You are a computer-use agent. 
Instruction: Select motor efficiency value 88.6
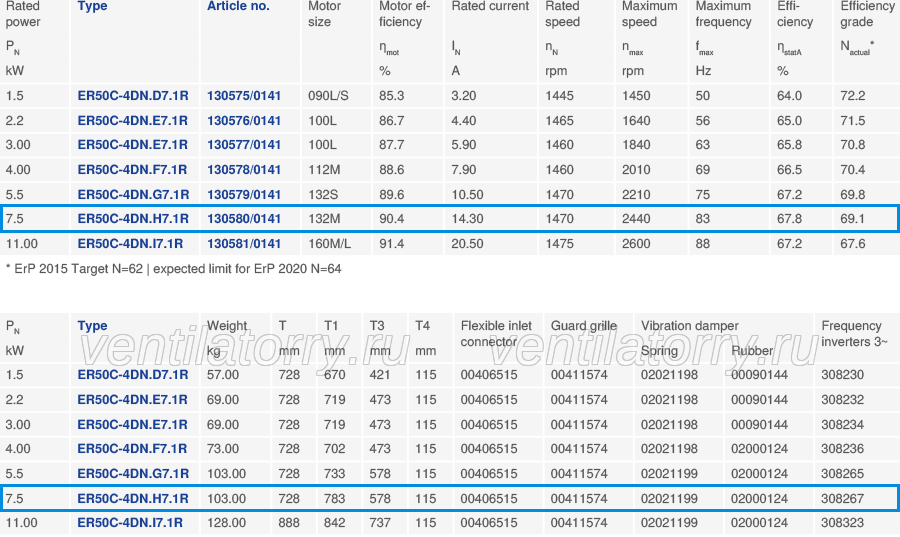tap(391, 170)
